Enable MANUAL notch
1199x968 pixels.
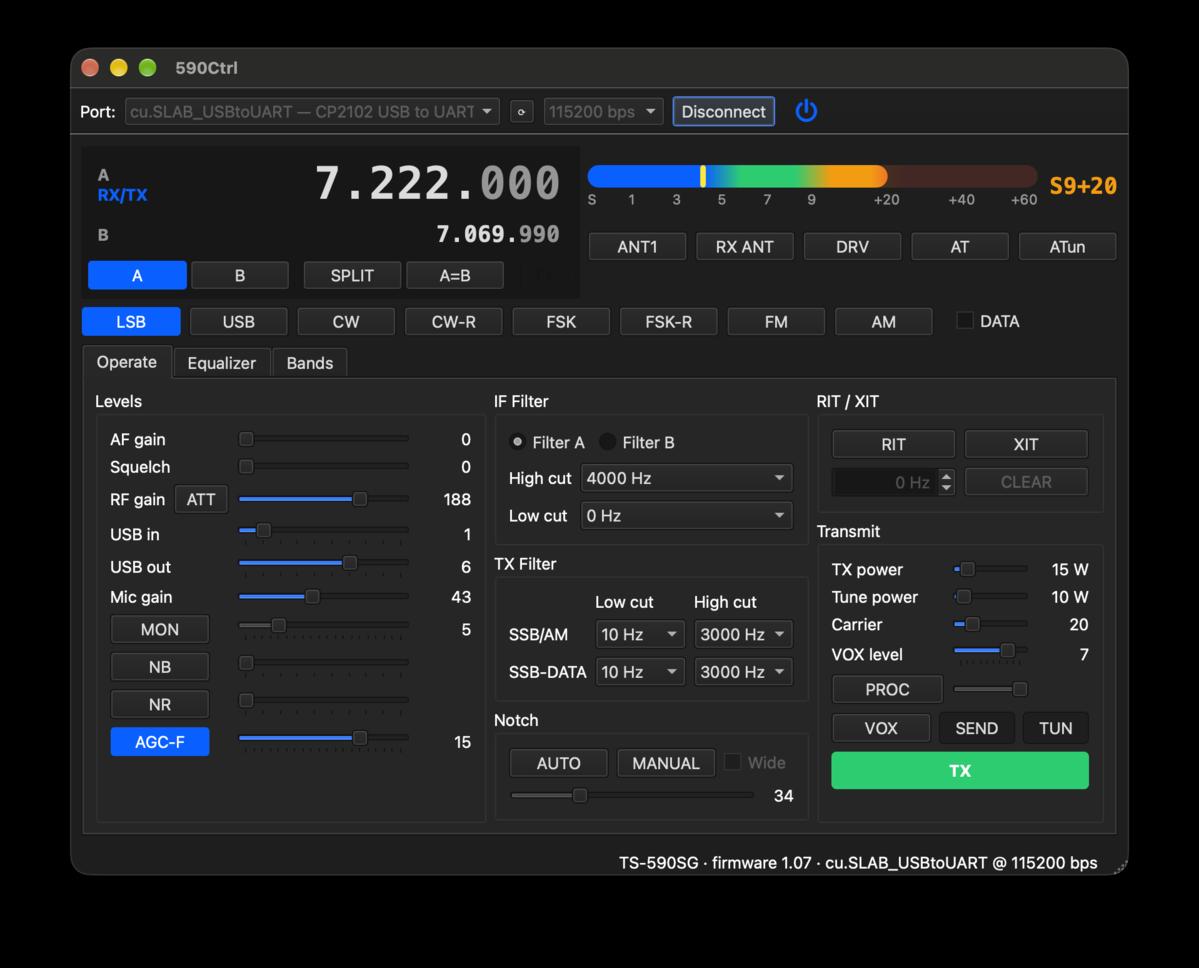click(666, 763)
